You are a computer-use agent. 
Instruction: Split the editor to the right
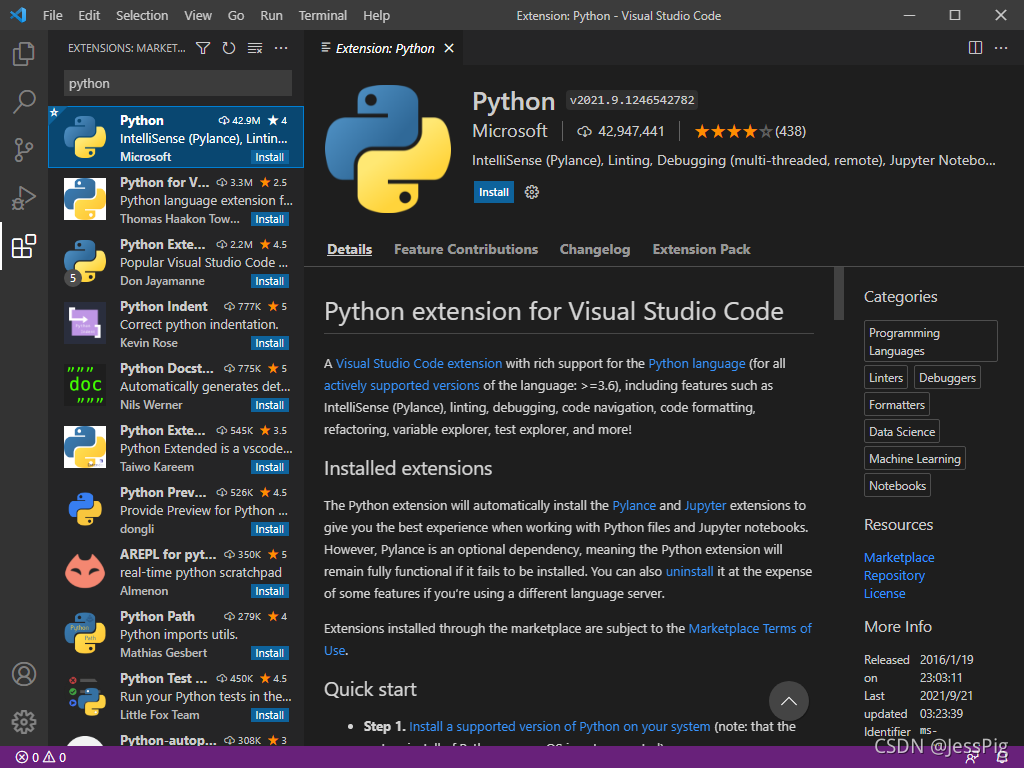[x=975, y=48]
